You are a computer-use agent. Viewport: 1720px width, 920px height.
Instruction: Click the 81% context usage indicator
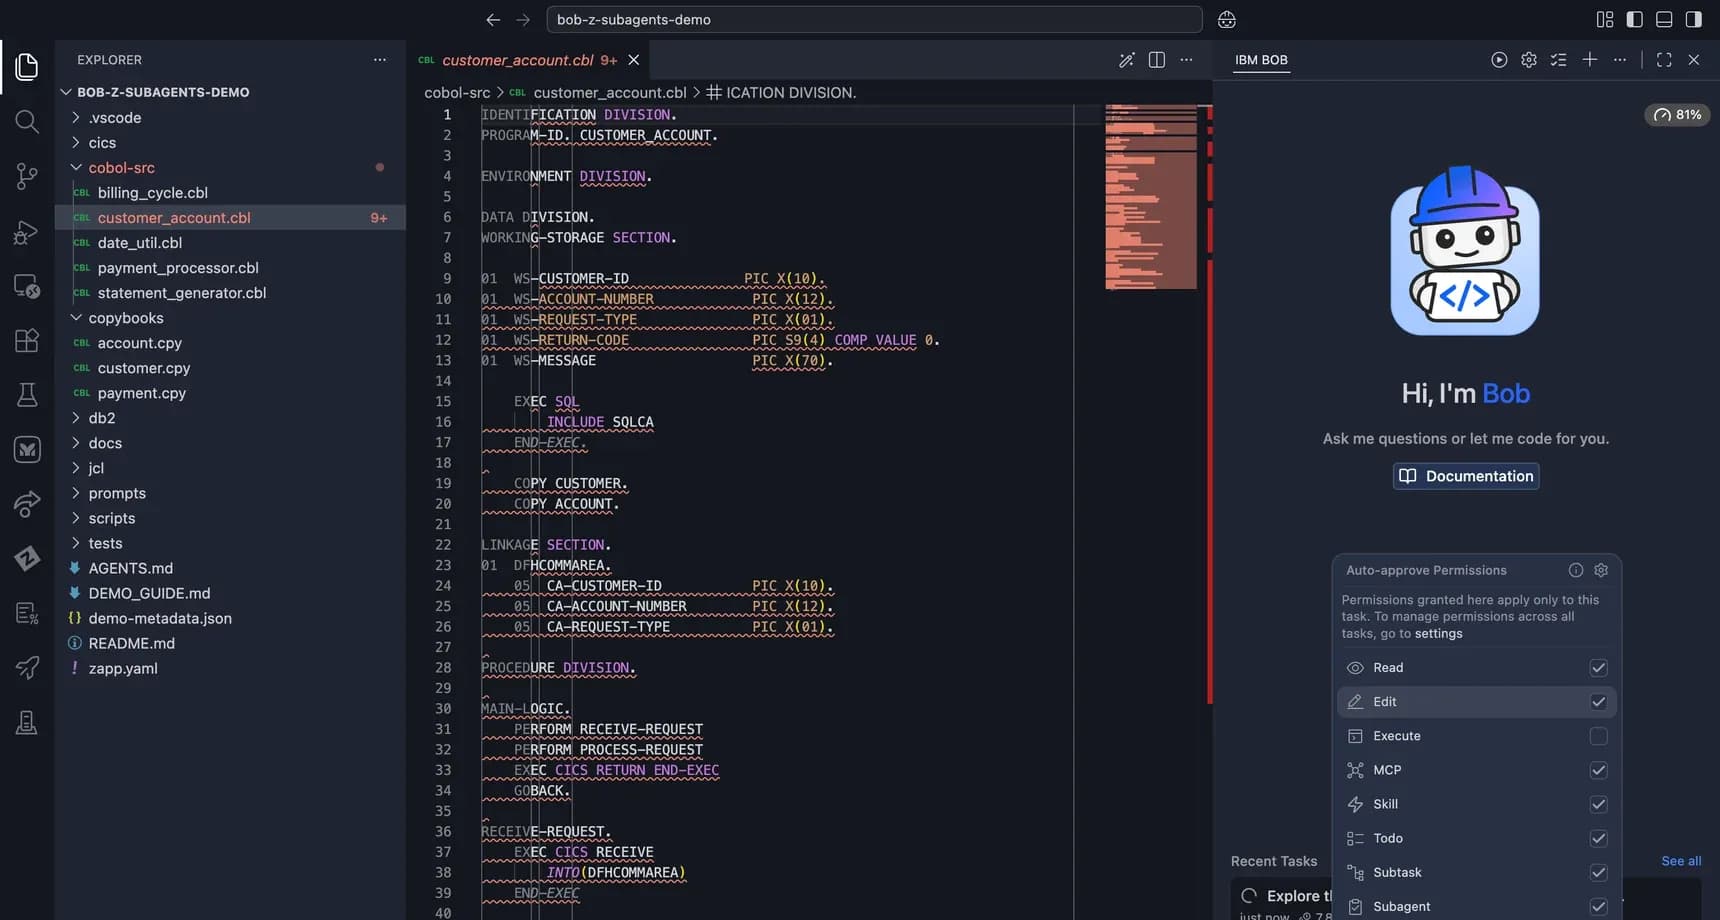tap(1677, 115)
